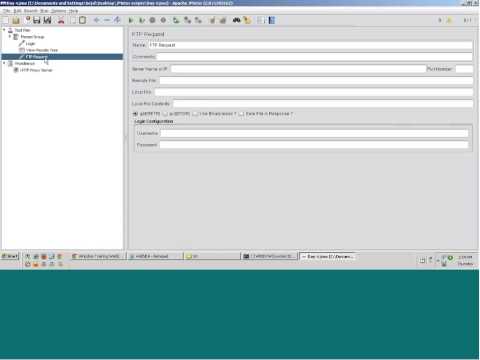Click the Reset Search icon
Viewport: 480px width, 360px height.
[247, 20]
